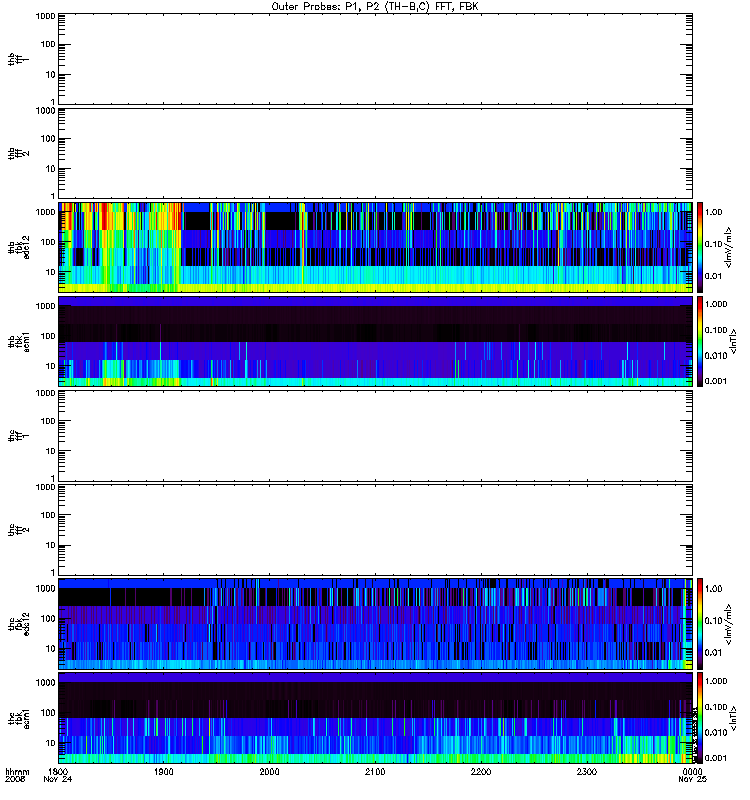Click the 2200 time axis label
The width and height of the screenshot is (750, 800).
pyautogui.click(x=481, y=771)
